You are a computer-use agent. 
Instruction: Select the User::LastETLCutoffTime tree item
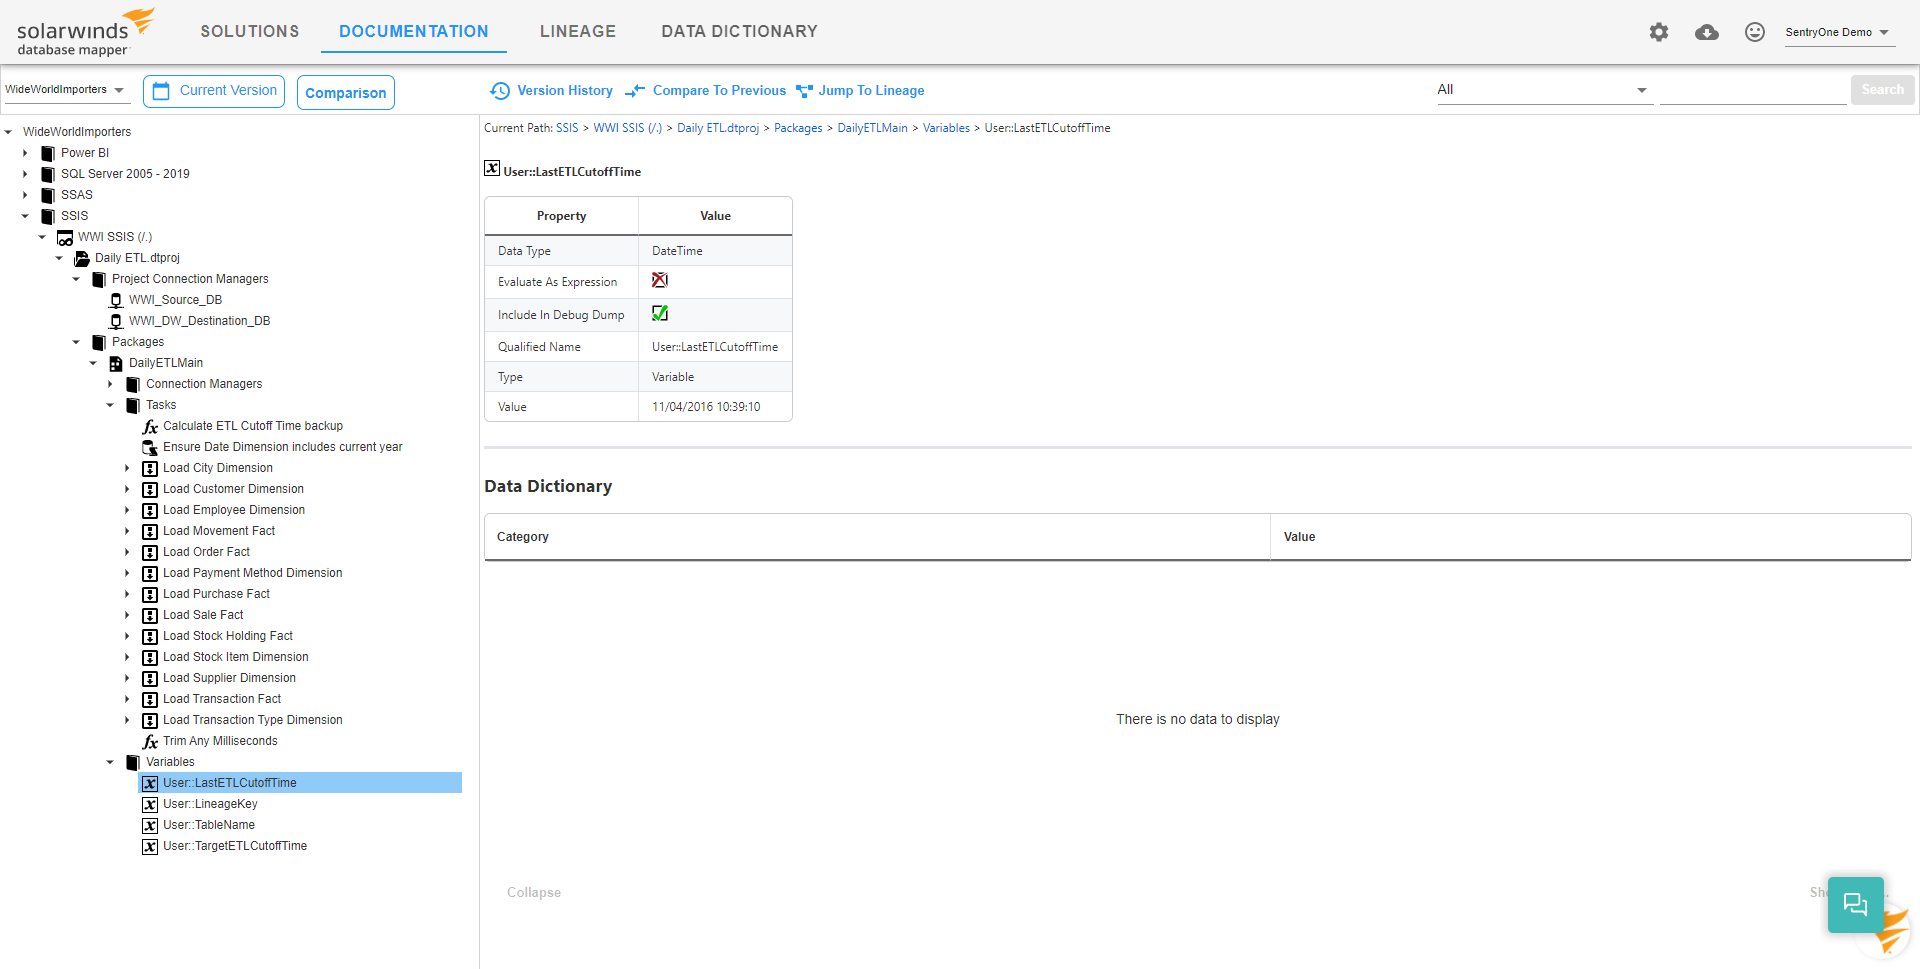(x=300, y=783)
